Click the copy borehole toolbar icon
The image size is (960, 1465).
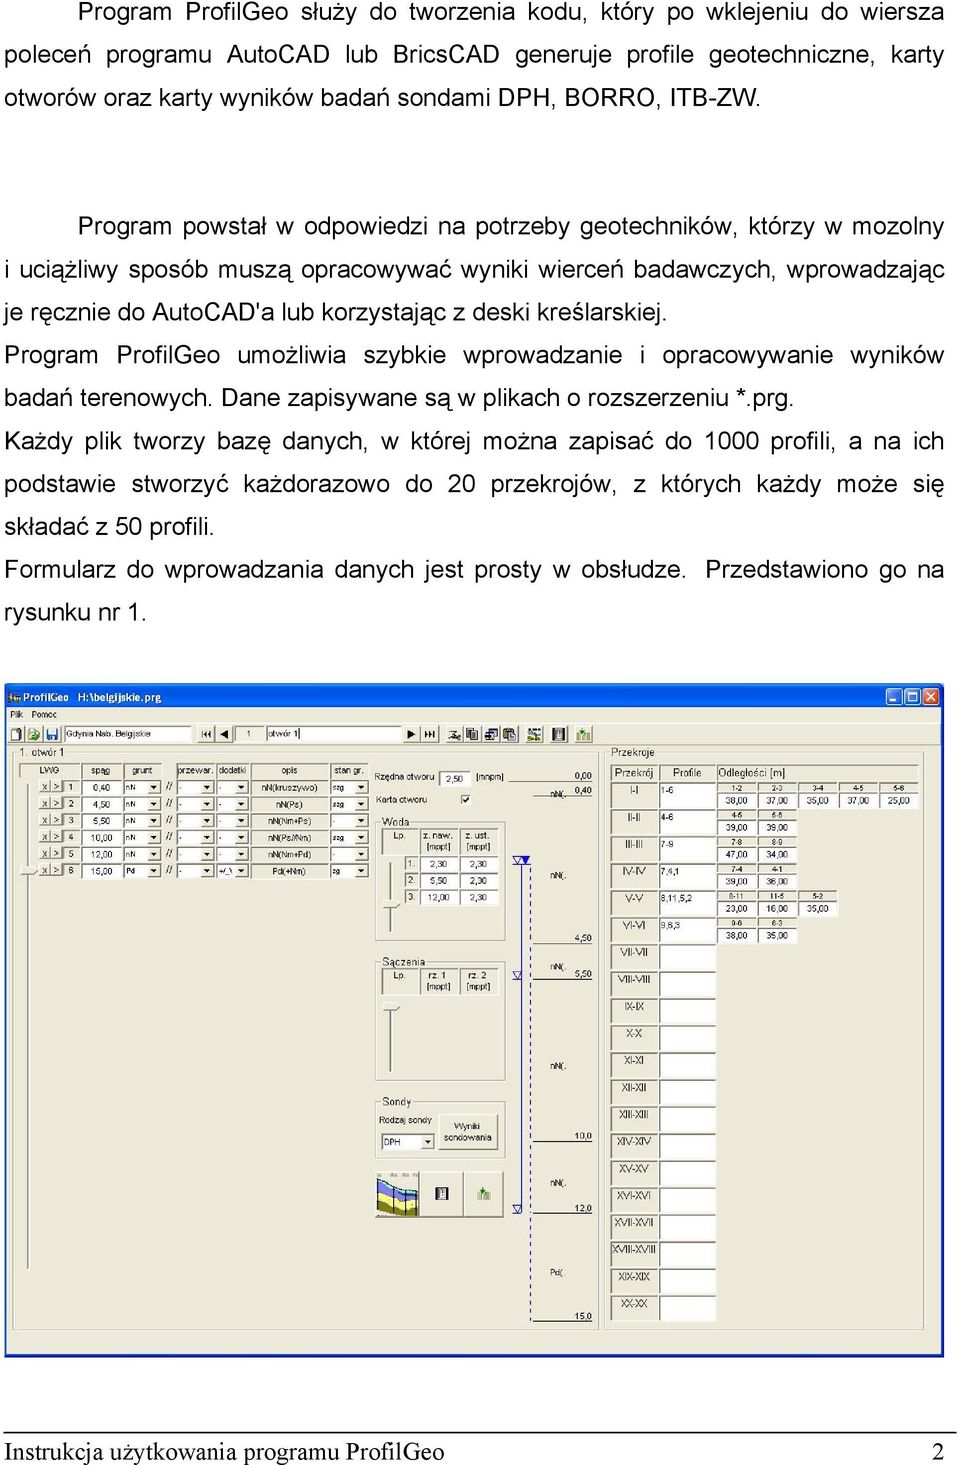(x=472, y=734)
